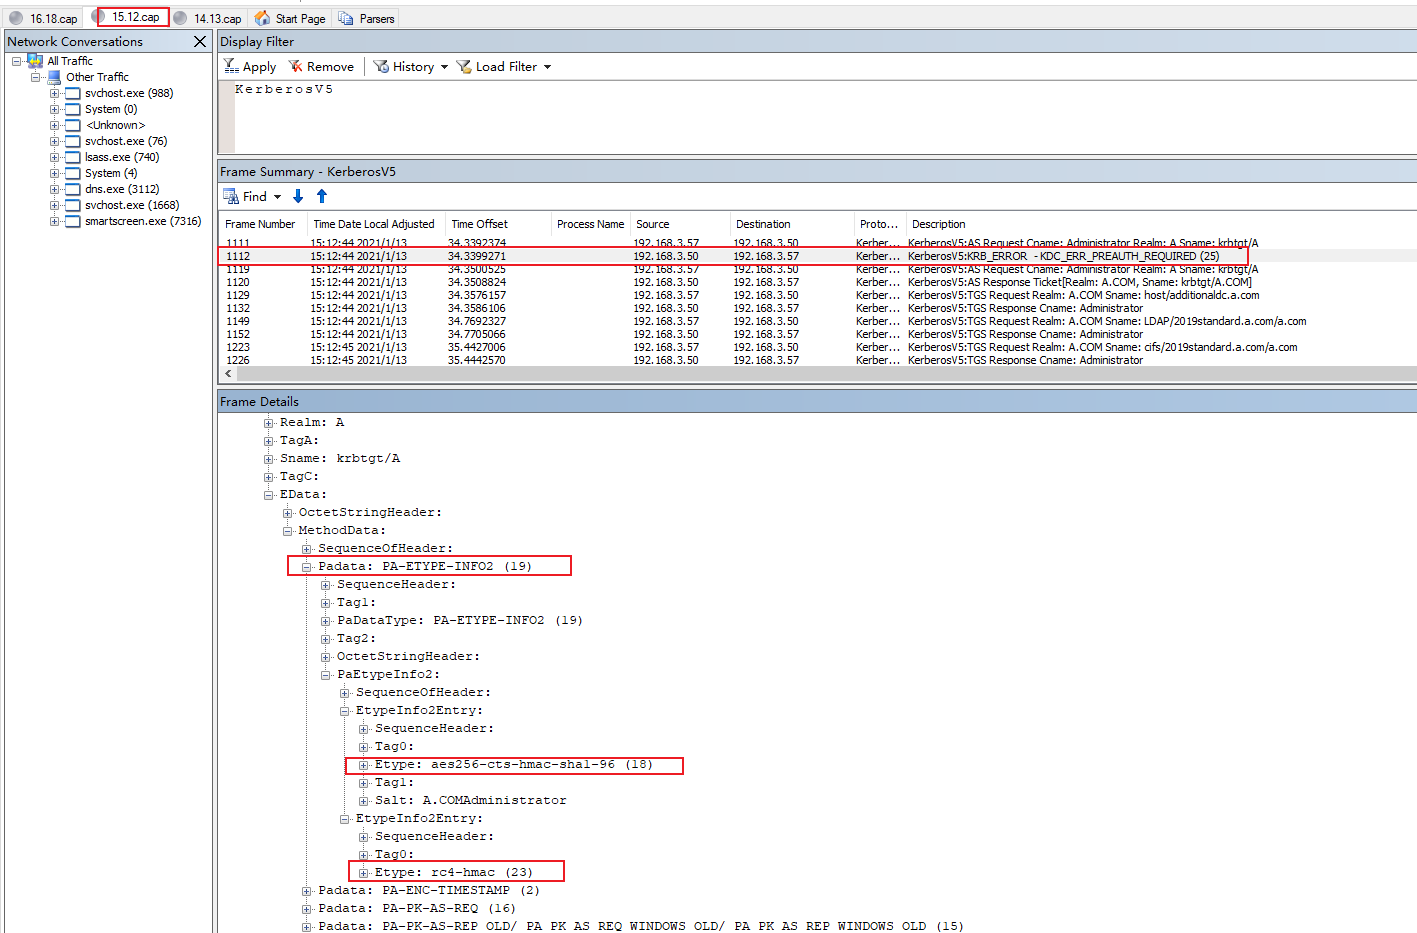Expand Padata: PA-ENC-TIMESTAMP (2)
1417x933 pixels.
306,891
